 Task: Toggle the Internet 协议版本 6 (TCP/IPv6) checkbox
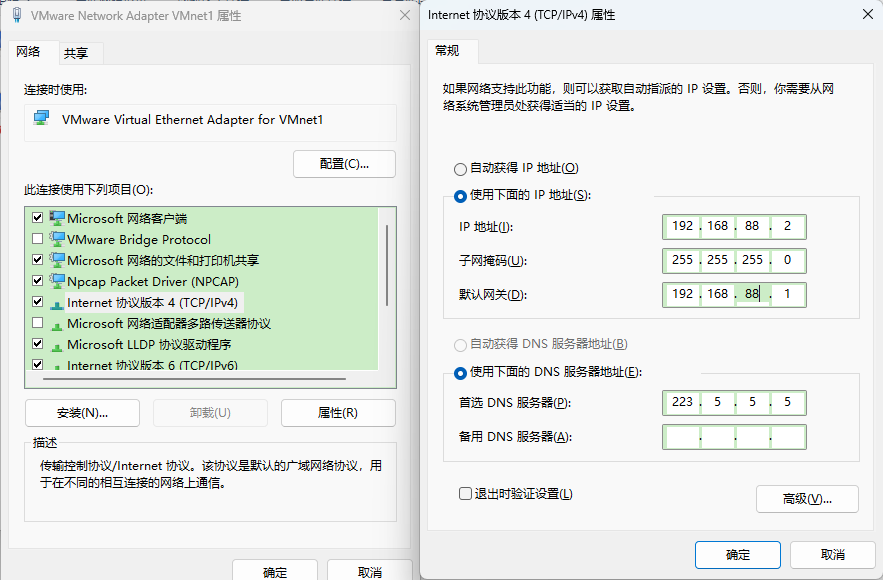(x=38, y=364)
